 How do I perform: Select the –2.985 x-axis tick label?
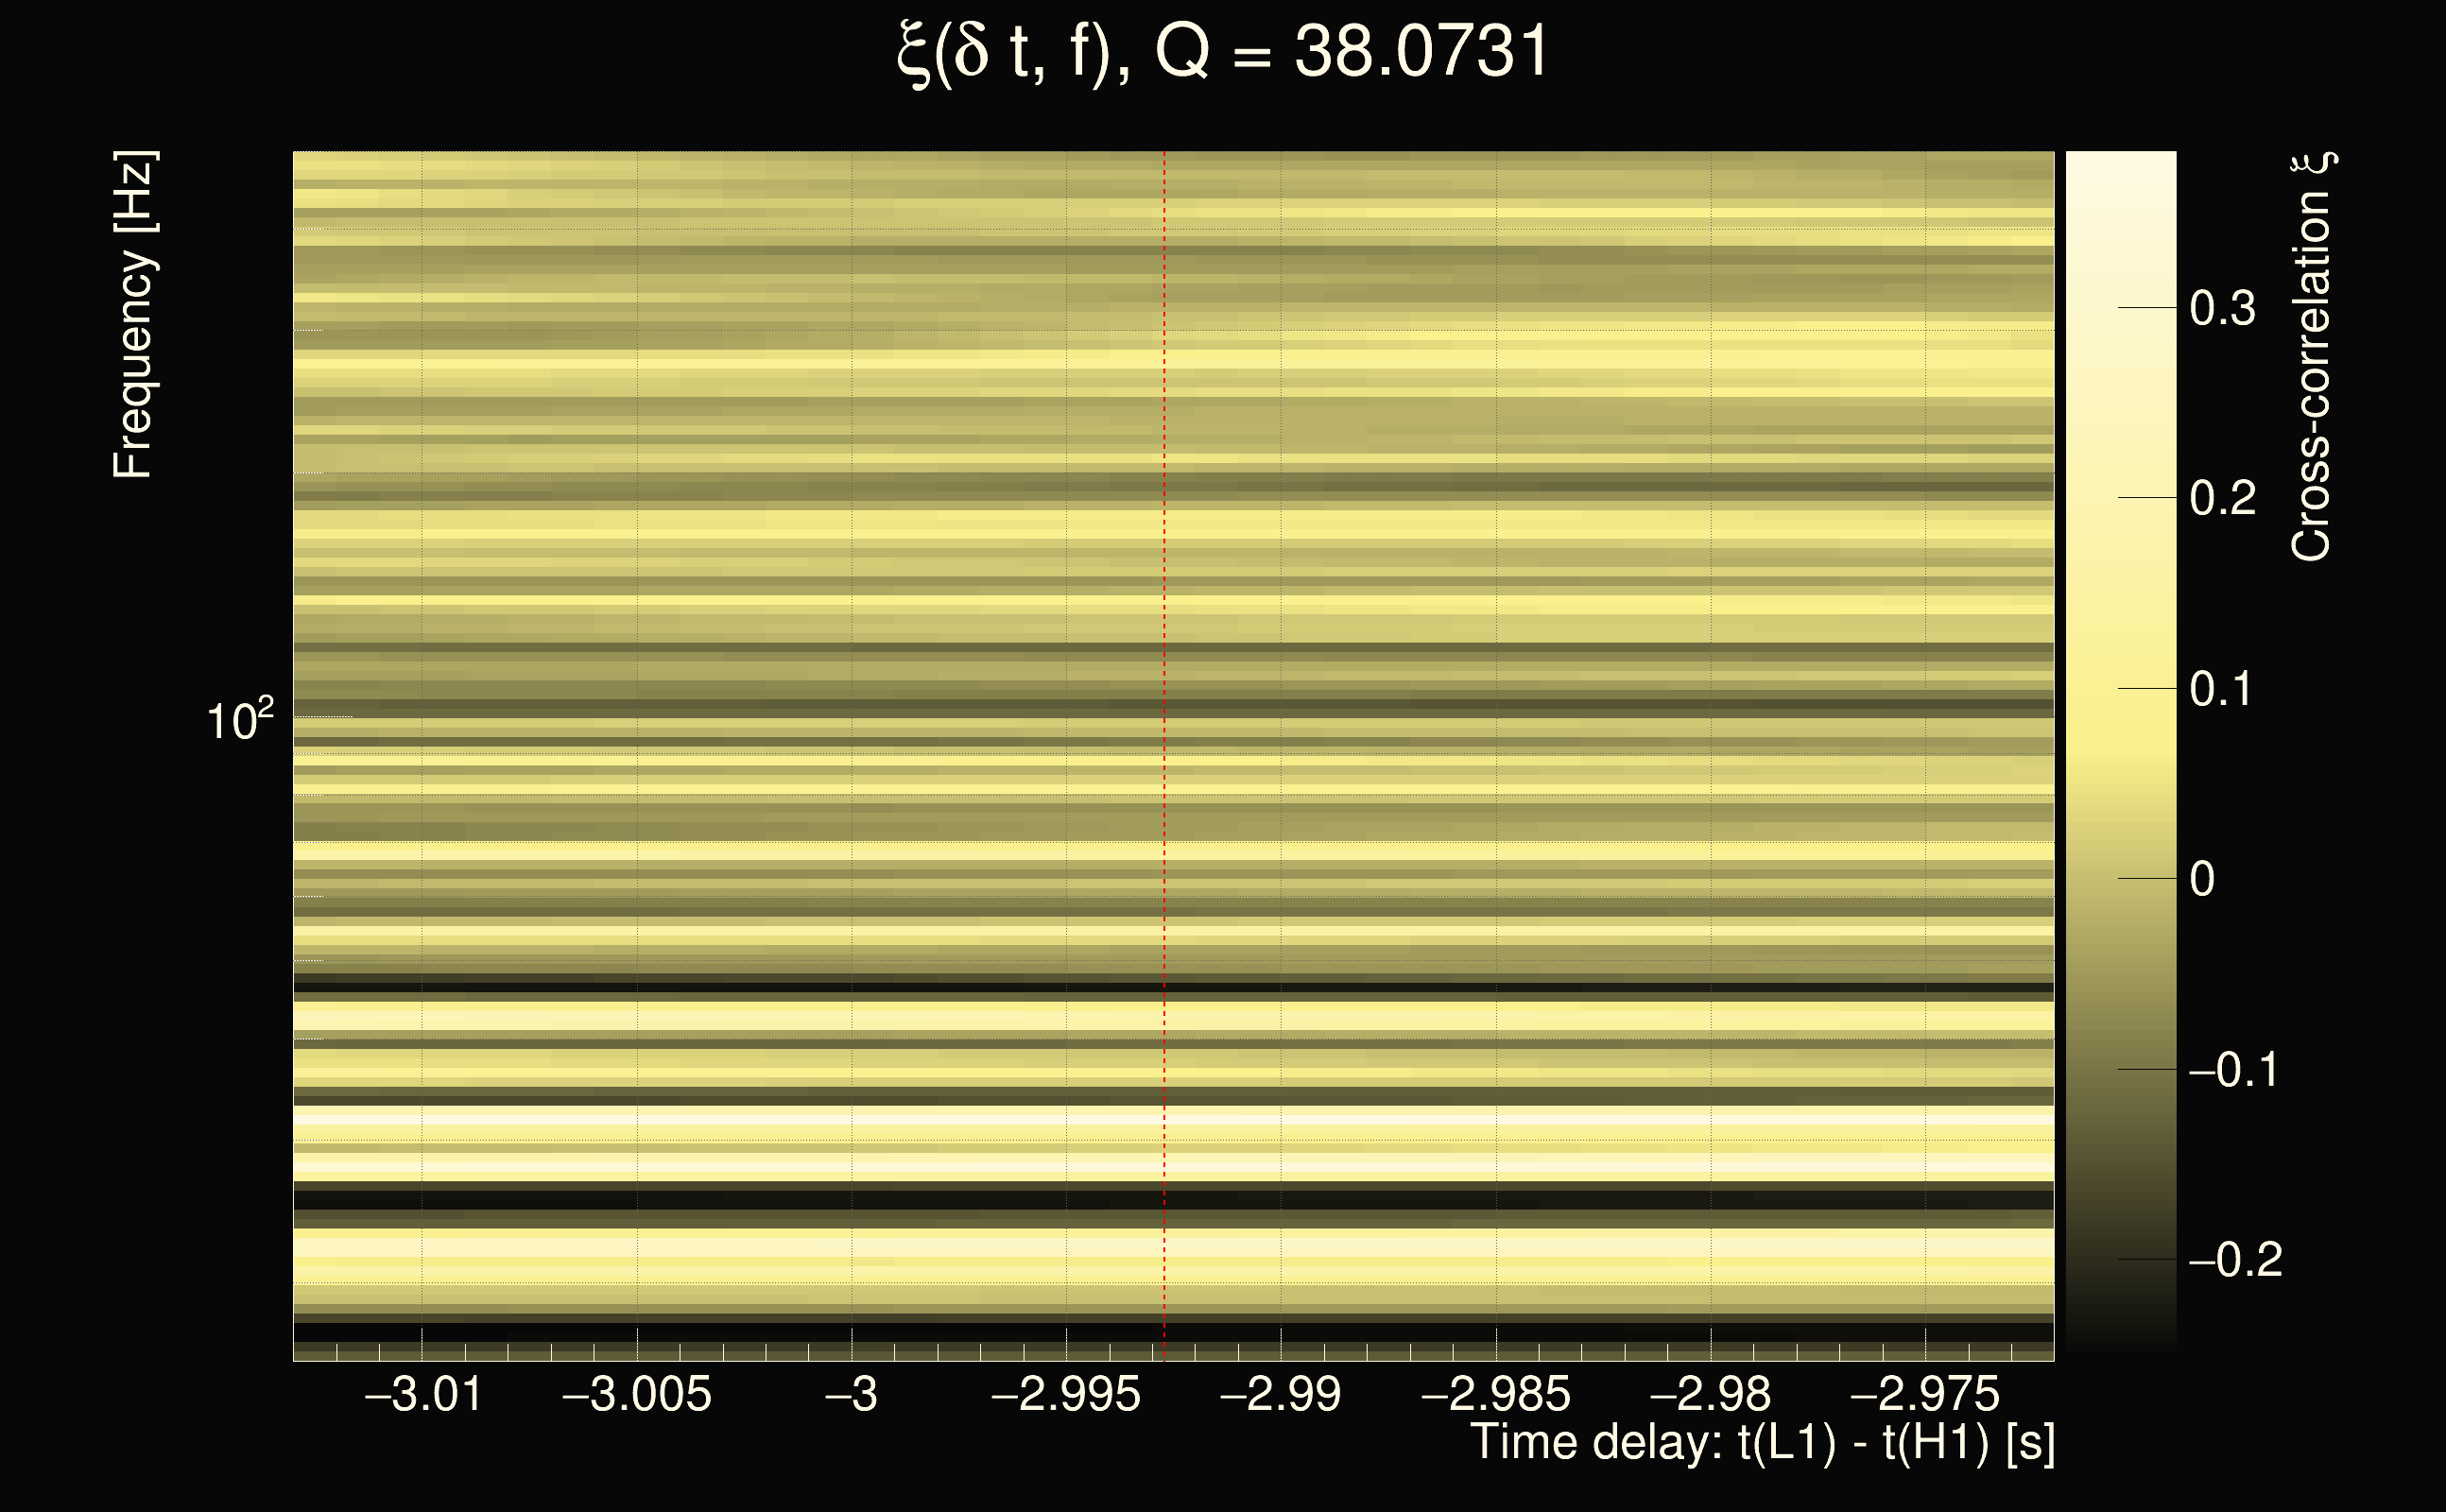click(x=1495, y=1394)
